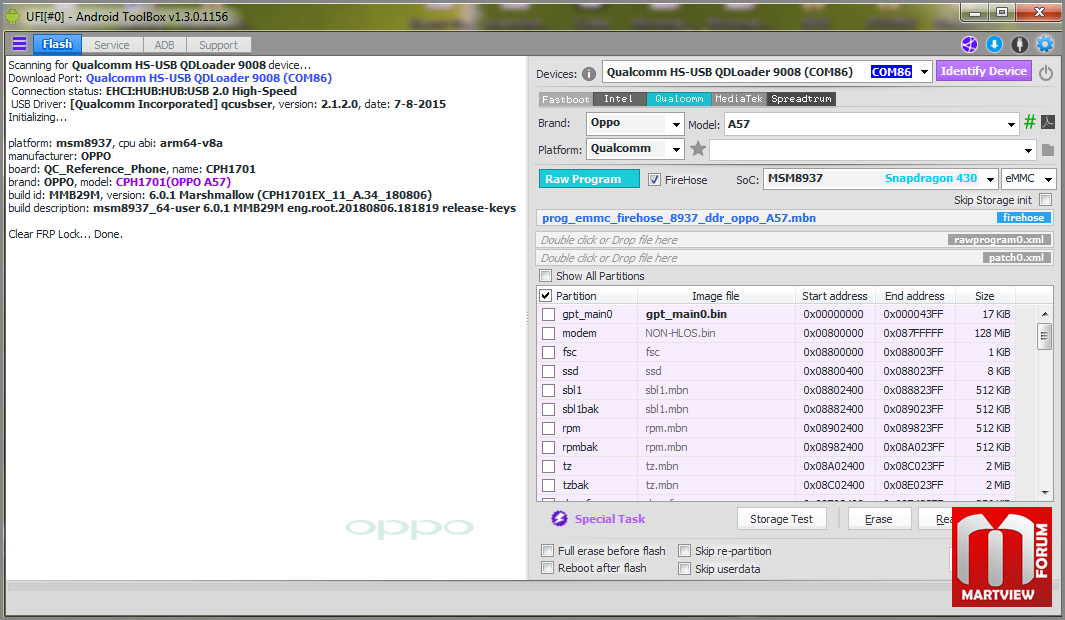Select the Qualcomm mode tab
1065x620 pixels.
click(679, 99)
